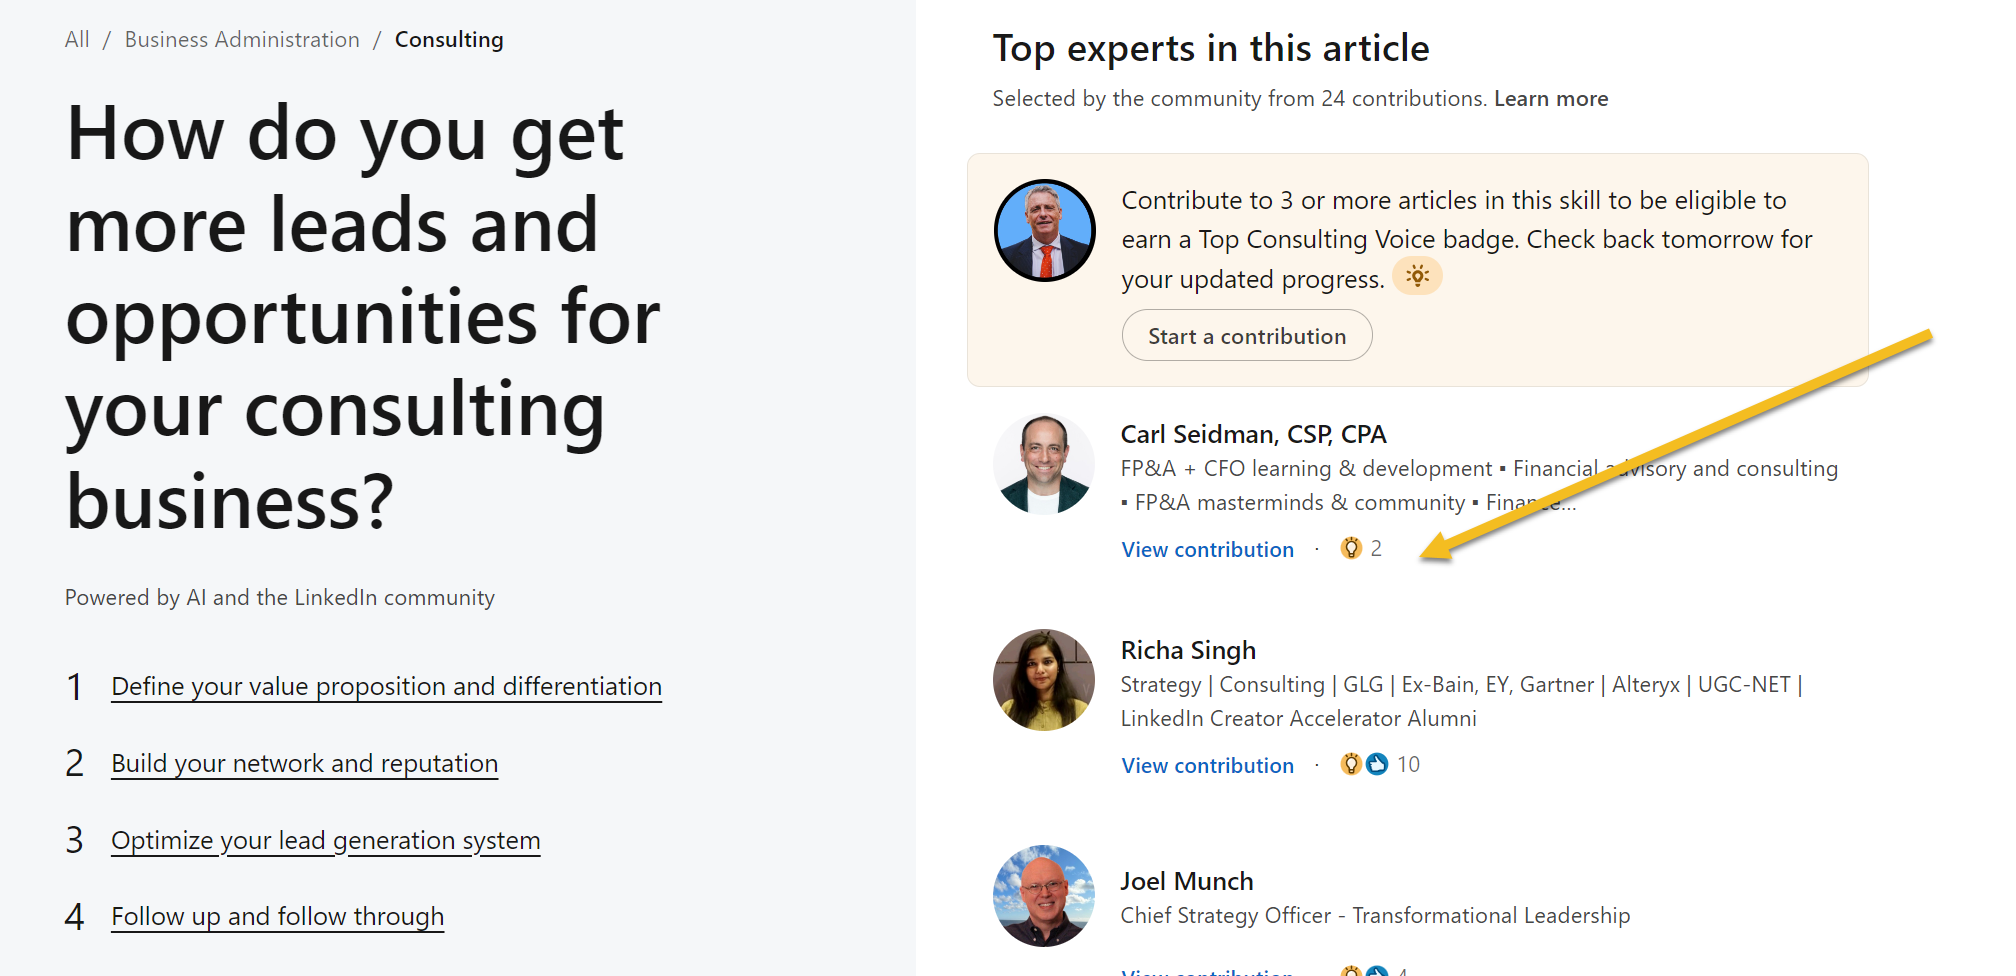
Task: Open "Define your value proposition and differentiation"
Action: point(386,686)
